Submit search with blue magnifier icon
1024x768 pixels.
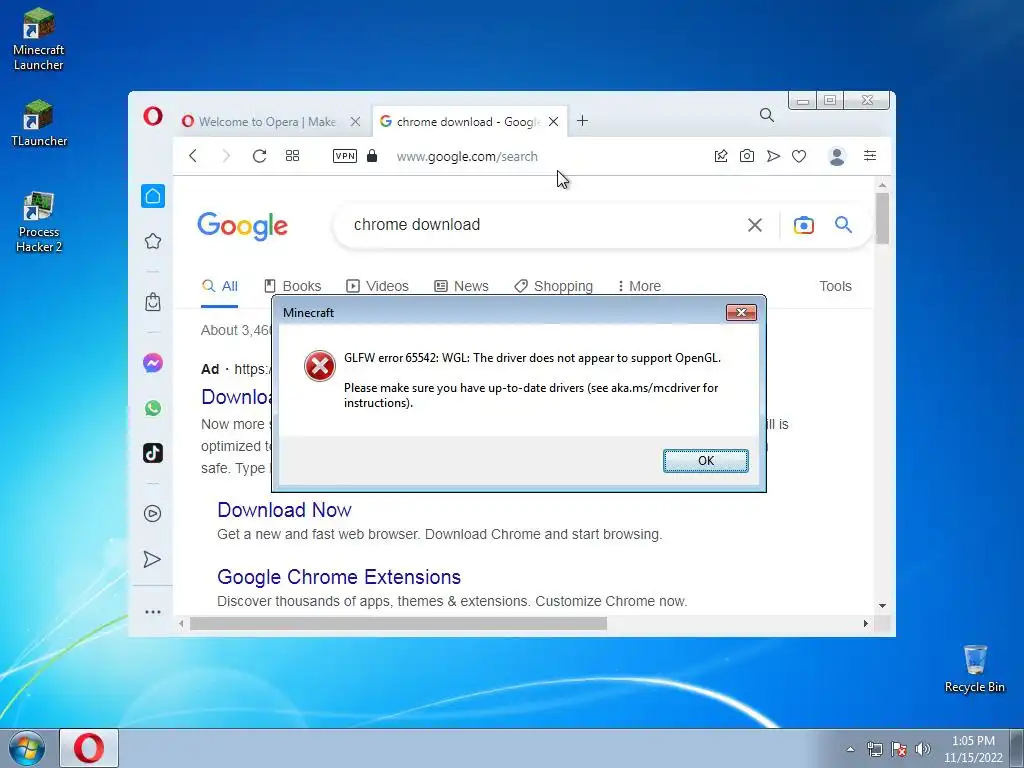point(843,225)
